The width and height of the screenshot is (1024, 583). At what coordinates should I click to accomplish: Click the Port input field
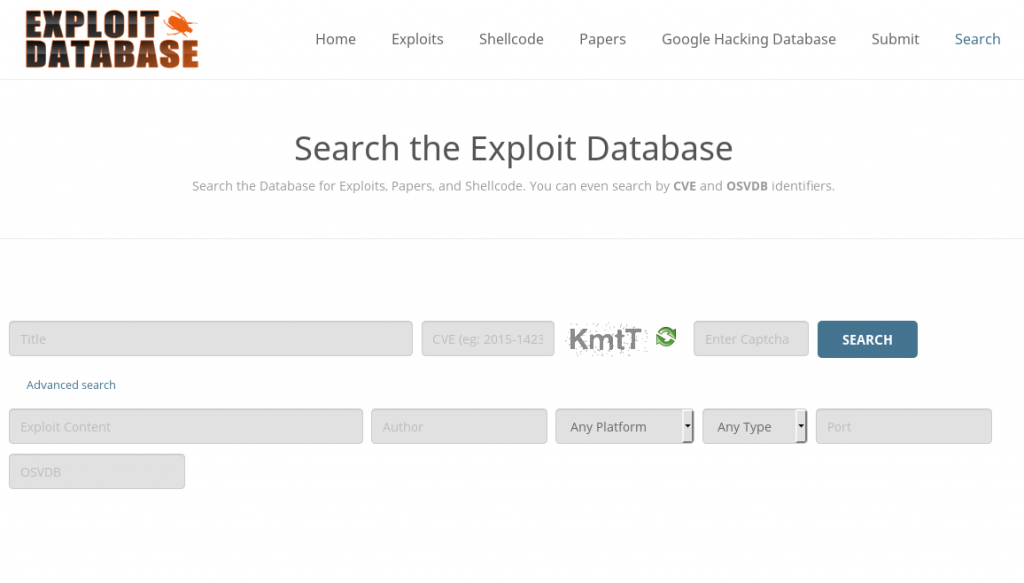coord(903,427)
